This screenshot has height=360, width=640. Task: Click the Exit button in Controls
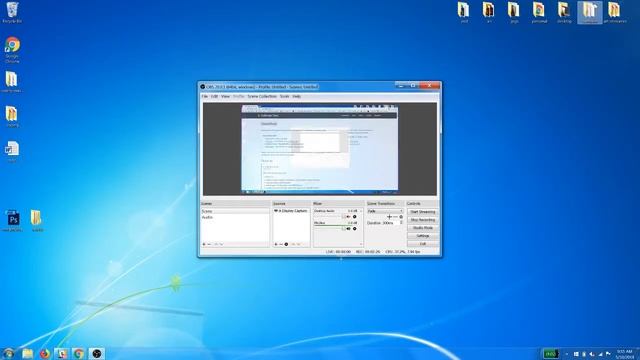pos(423,244)
